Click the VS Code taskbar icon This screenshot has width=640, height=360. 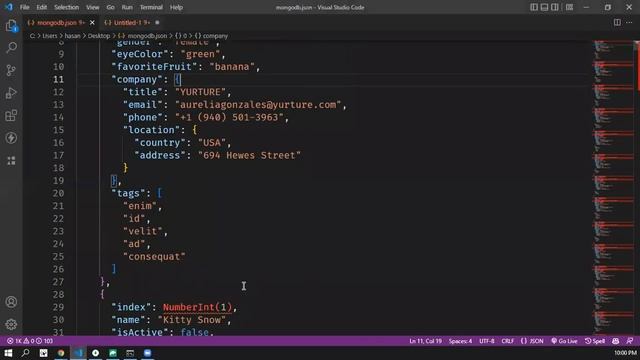(78, 353)
